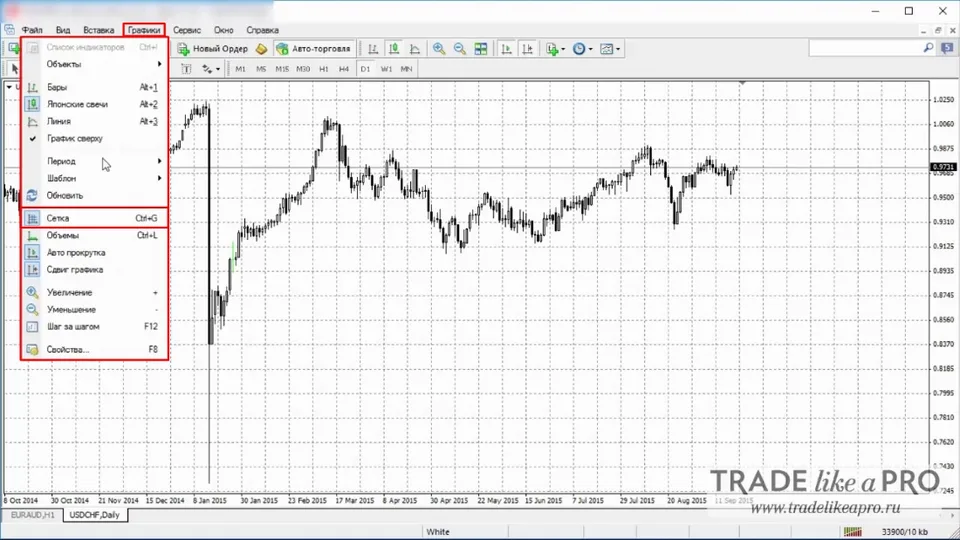960x540 pixels.
Task: Choose Шаг за шагом in menu
Action: pyautogui.click(x=94, y=326)
